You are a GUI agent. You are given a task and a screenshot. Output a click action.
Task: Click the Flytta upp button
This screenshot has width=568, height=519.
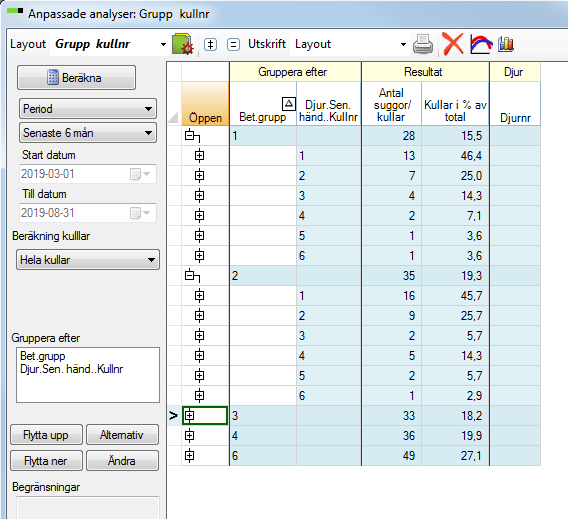click(x=46, y=435)
